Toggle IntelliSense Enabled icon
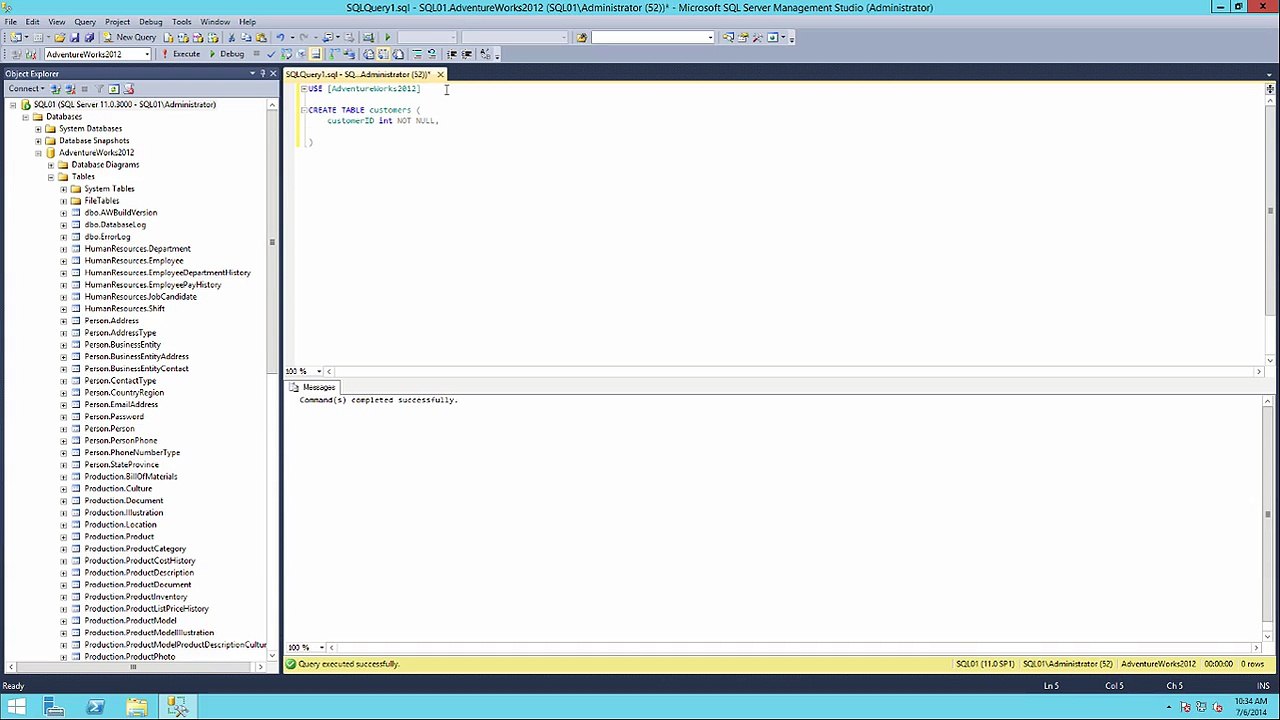Image resolution: width=1280 pixels, height=720 pixels. click(x=315, y=54)
